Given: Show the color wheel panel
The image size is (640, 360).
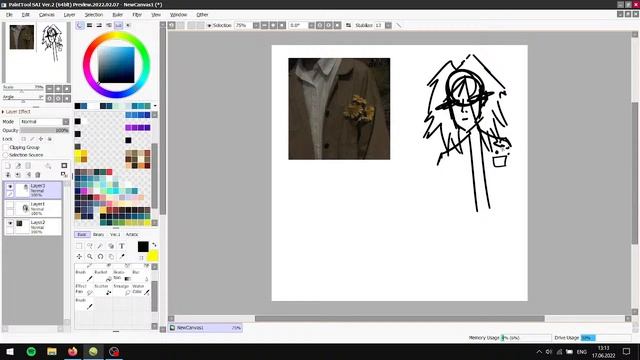Looking at the screenshot, I should pos(80,25).
